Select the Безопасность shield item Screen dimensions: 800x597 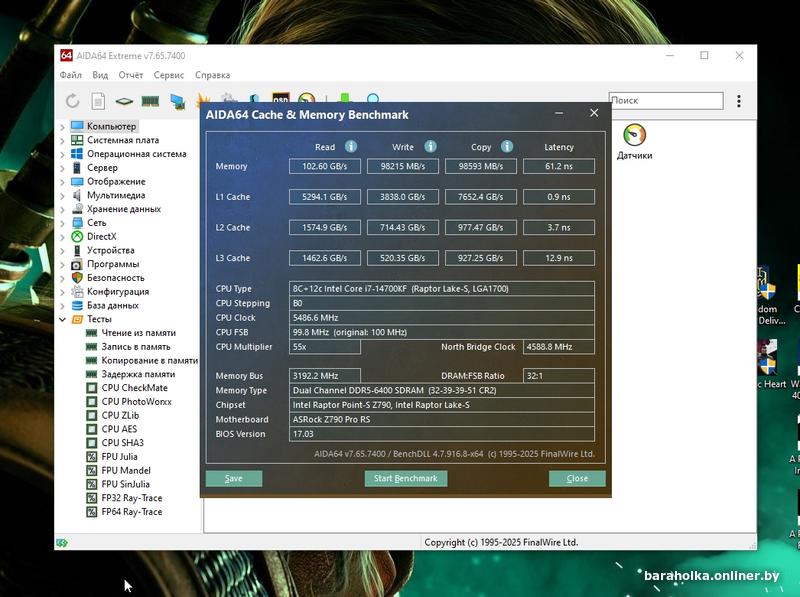pos(115,278)
